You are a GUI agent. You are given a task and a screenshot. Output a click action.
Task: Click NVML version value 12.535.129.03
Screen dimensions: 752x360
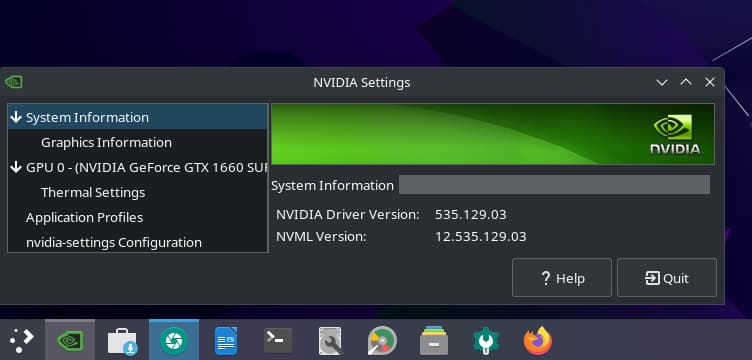click(481, 236)
